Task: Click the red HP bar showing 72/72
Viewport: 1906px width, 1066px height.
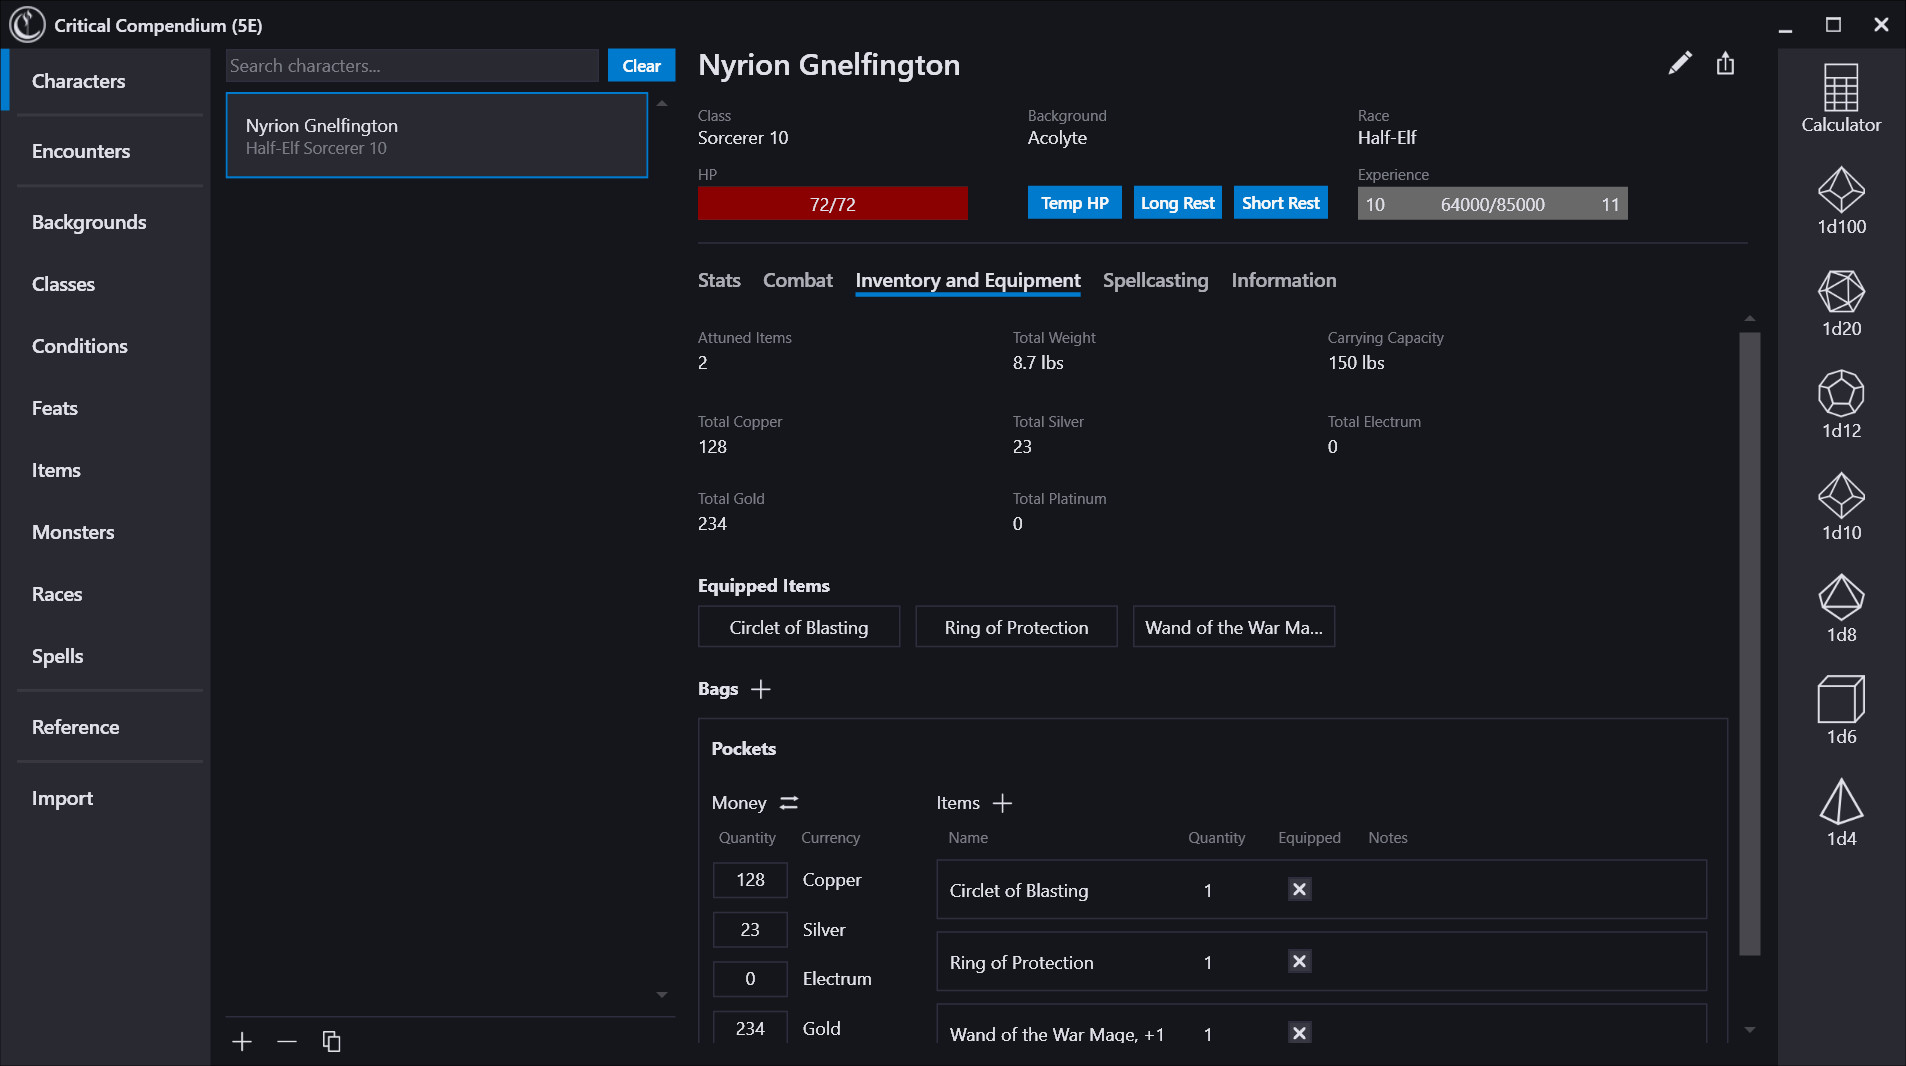Action: tap(832, 203)
